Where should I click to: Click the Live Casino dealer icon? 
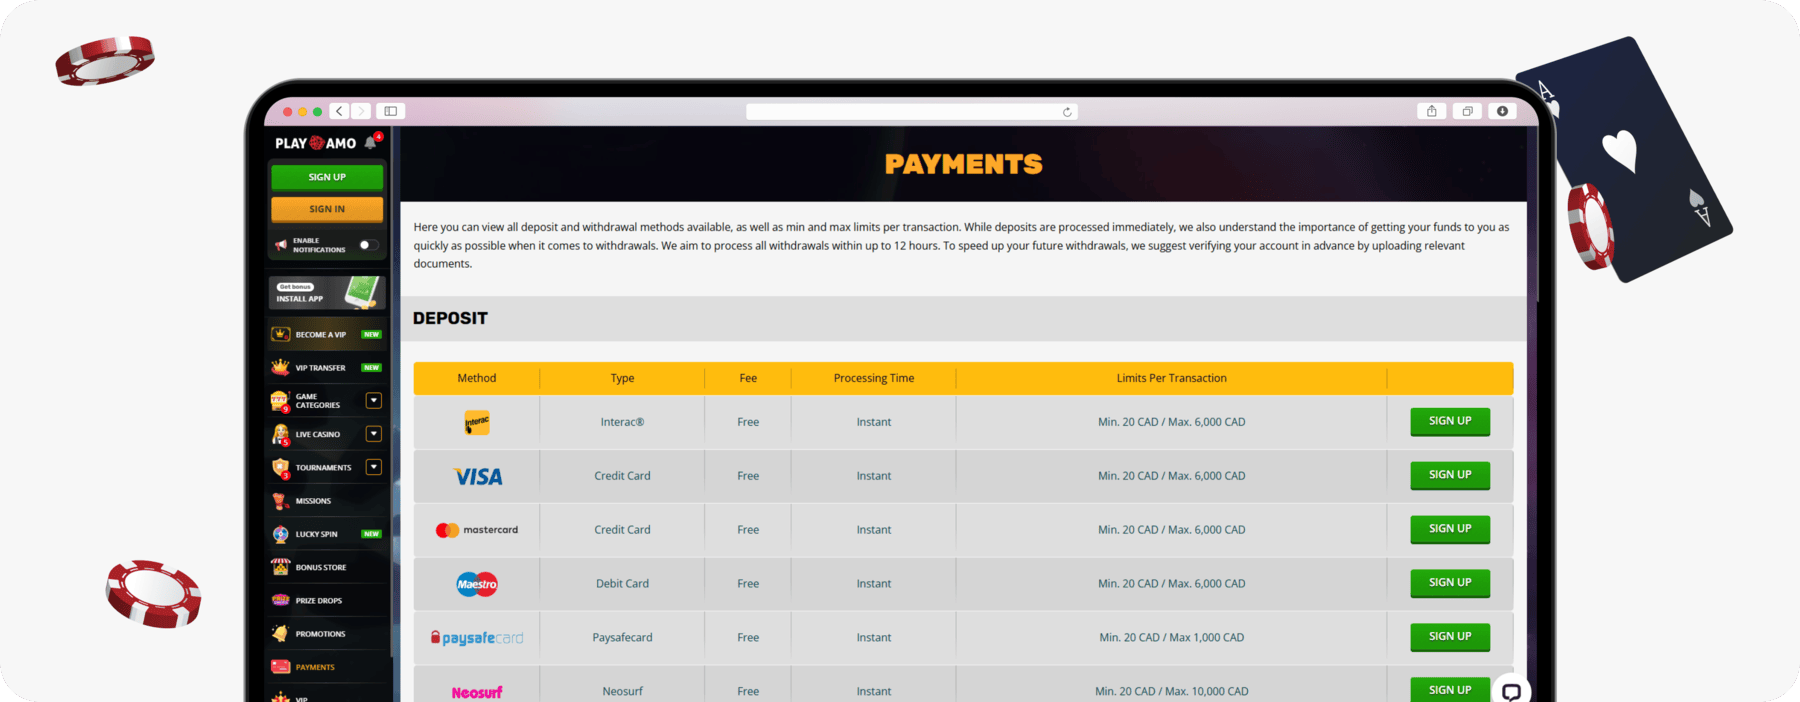click(280, 434)
